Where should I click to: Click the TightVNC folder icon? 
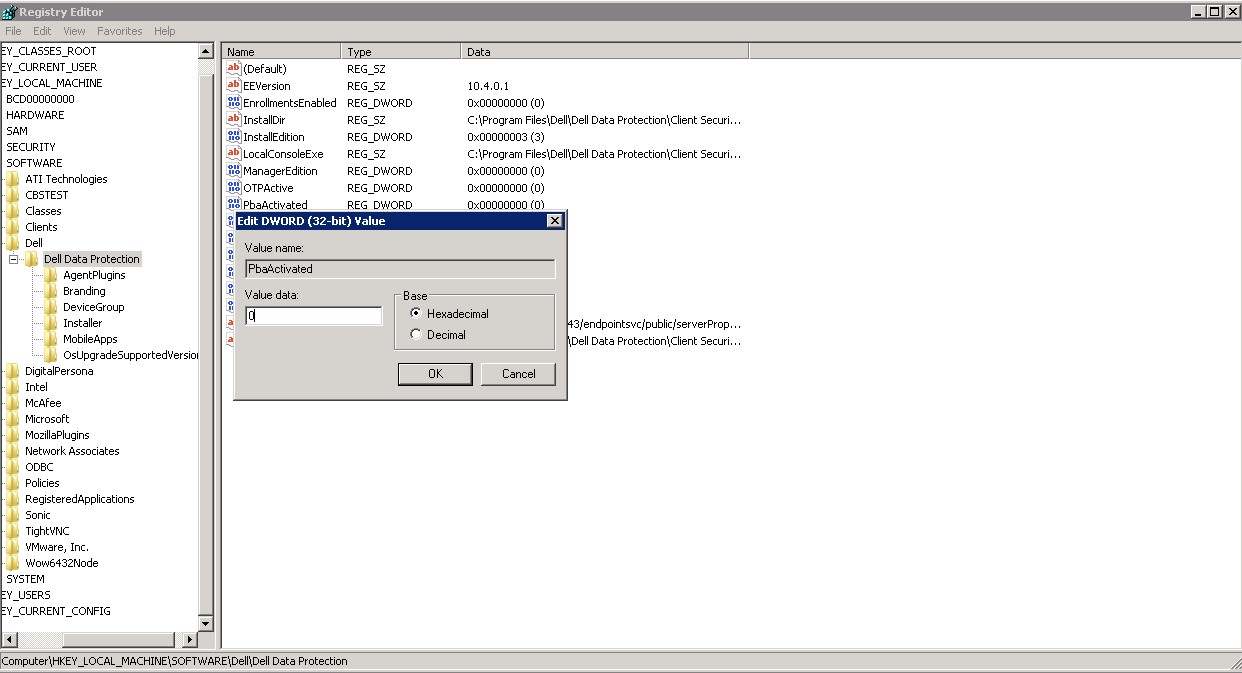point(13,531)
